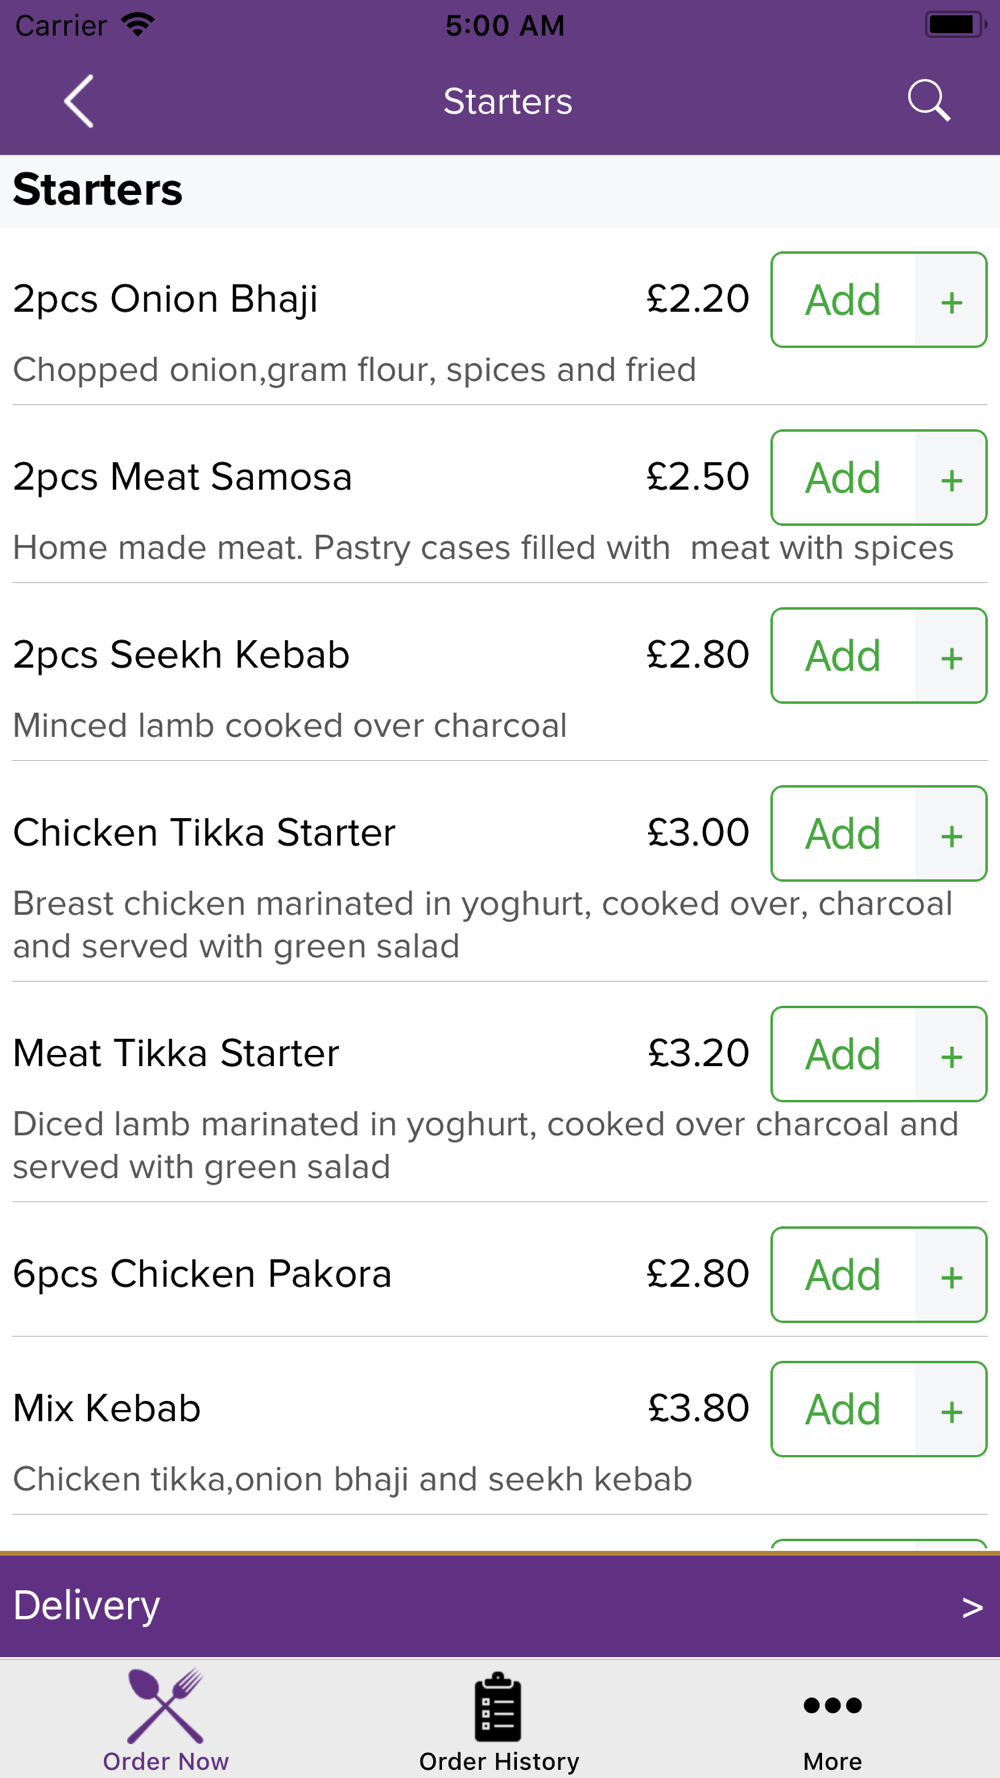Tap the back arrow icon

[x=79, y=101]
